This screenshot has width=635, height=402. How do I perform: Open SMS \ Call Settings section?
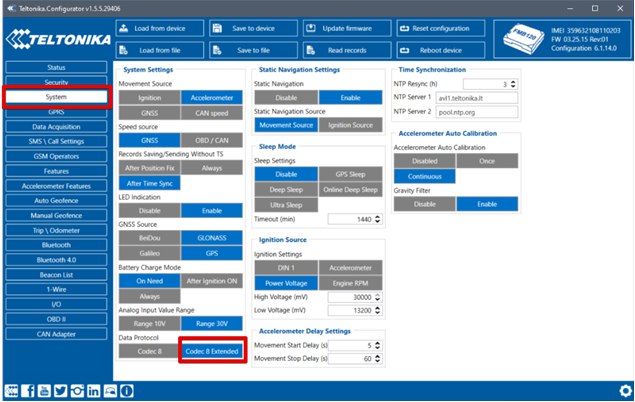(56, 141)
